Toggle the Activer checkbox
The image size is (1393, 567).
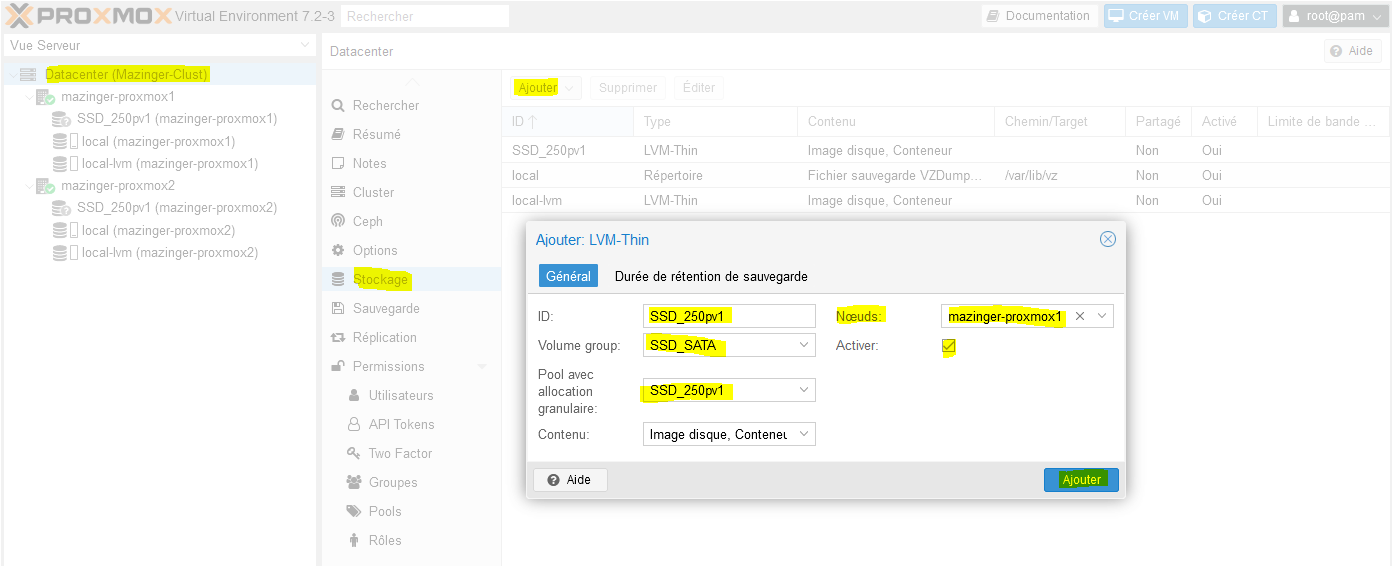click(949, 346)
